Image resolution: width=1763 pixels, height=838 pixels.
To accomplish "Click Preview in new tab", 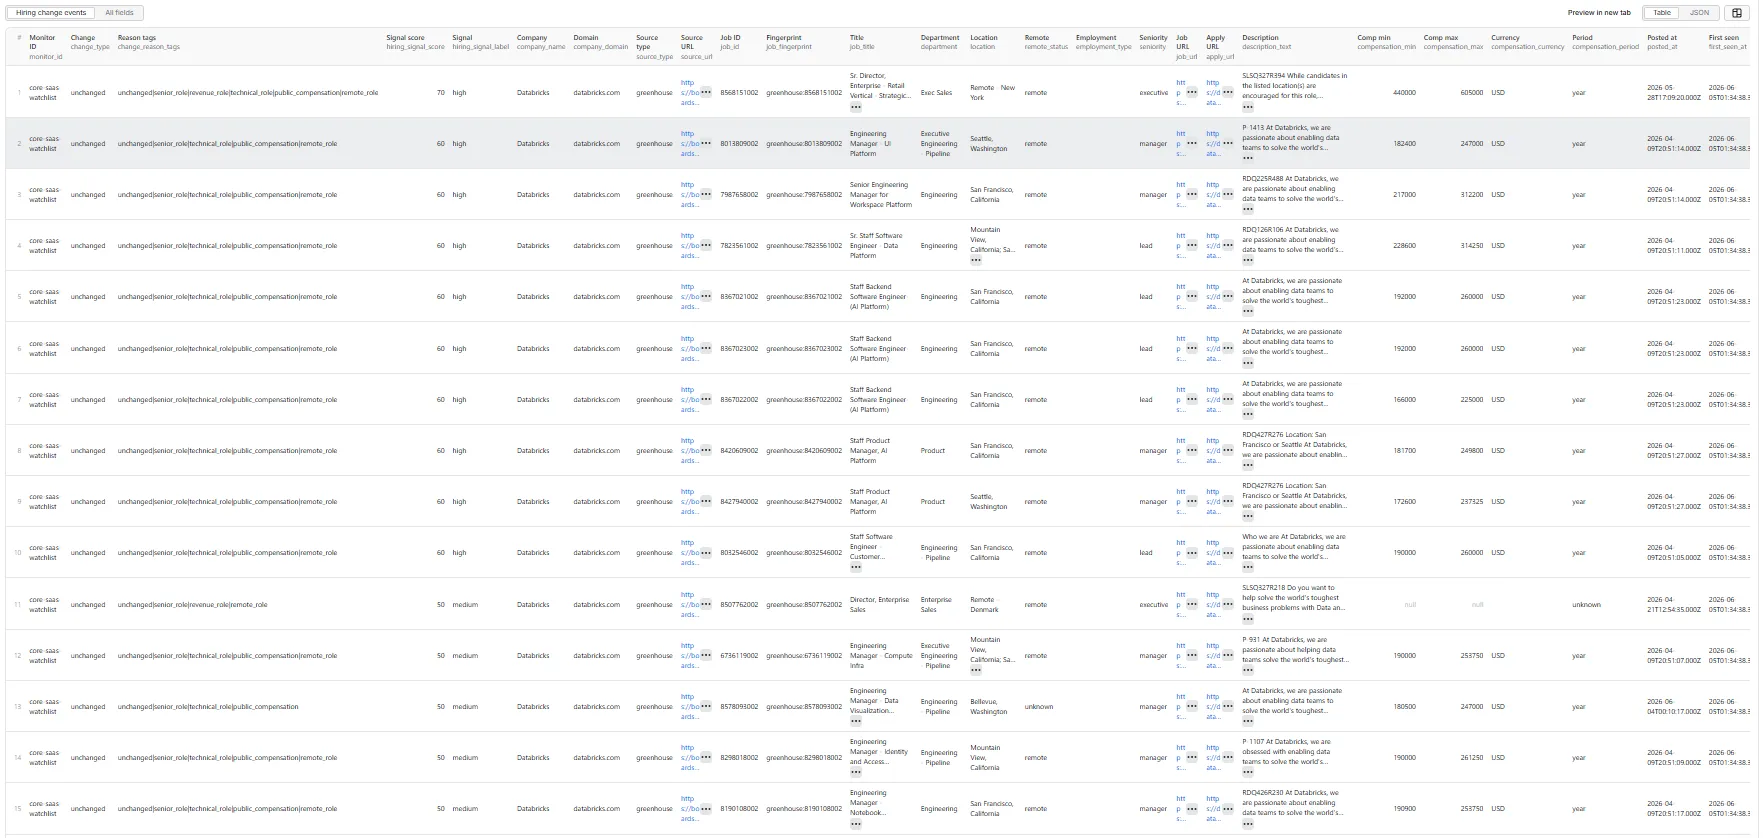I will tap(1599, 13).
